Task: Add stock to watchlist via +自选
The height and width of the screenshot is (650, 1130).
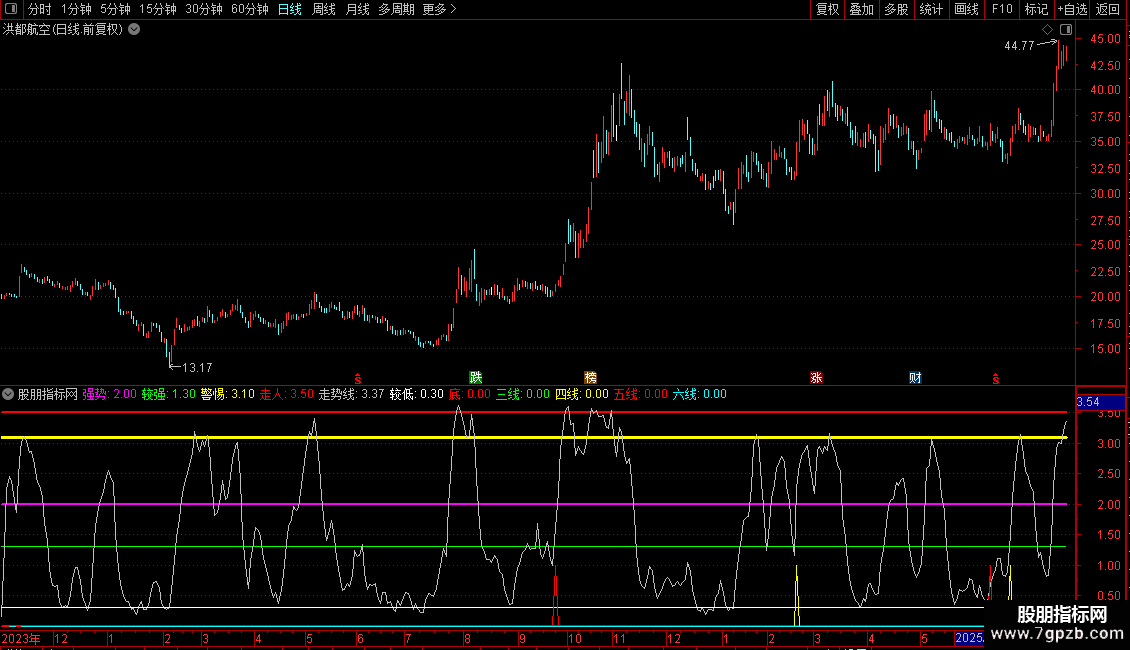Action: (1072, 9)
